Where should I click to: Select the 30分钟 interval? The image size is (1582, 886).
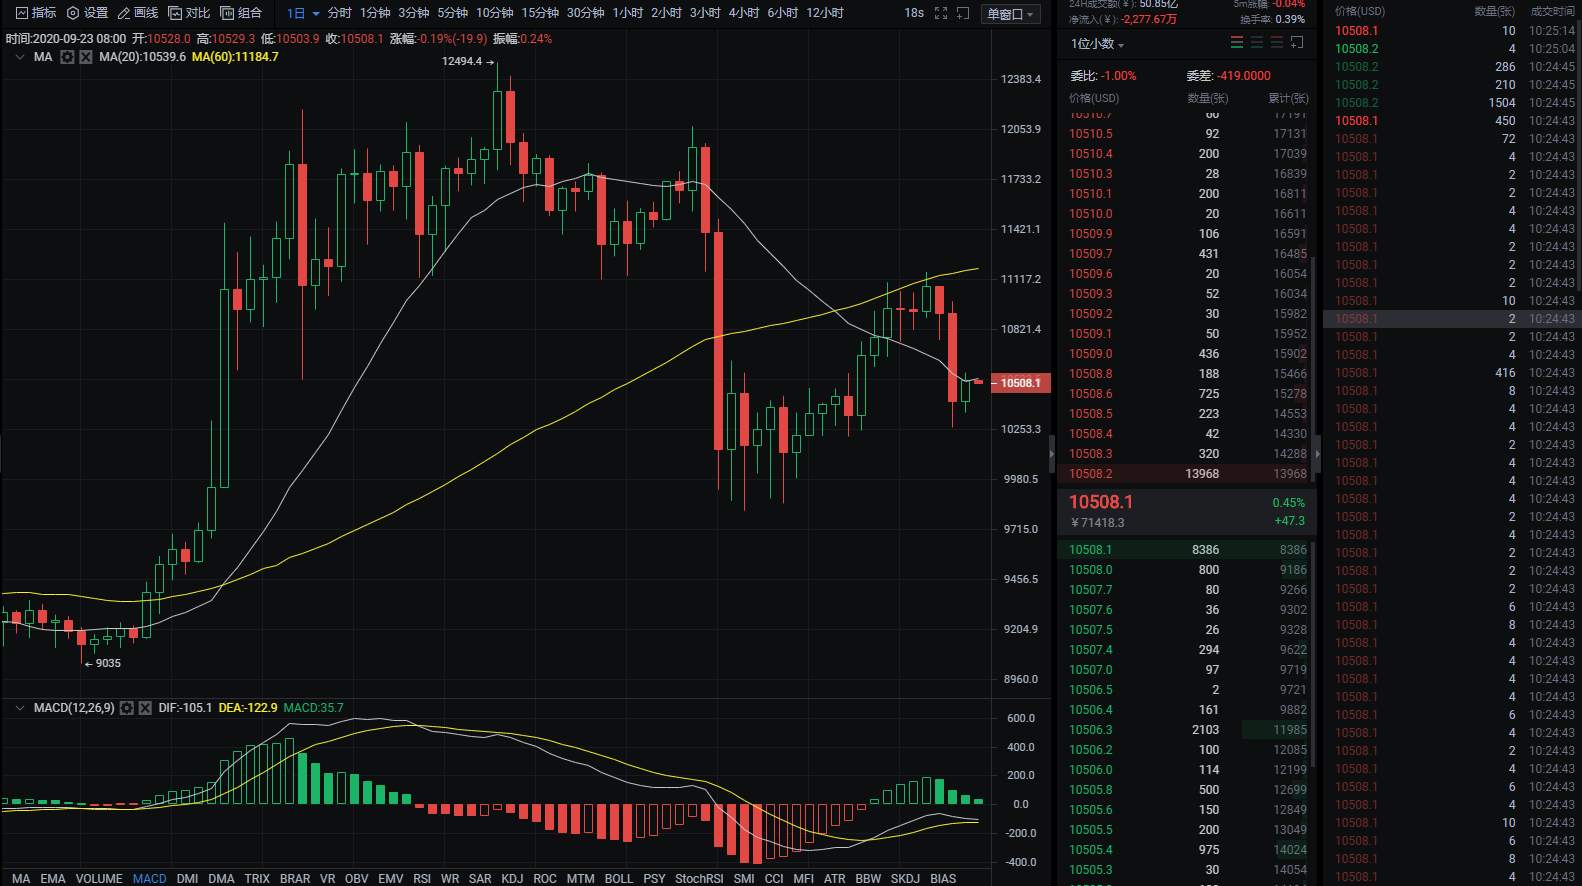point(586,13)
